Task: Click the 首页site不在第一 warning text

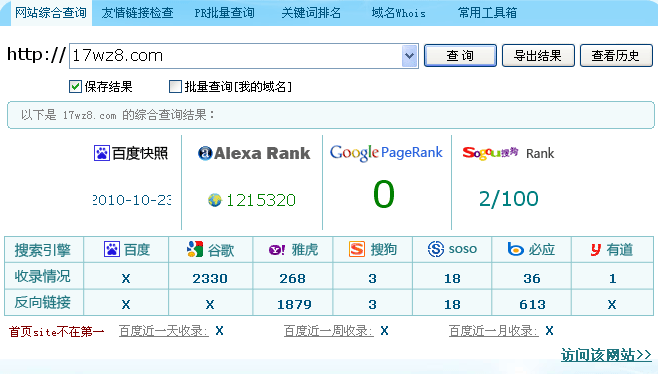Action: [57, 332]
